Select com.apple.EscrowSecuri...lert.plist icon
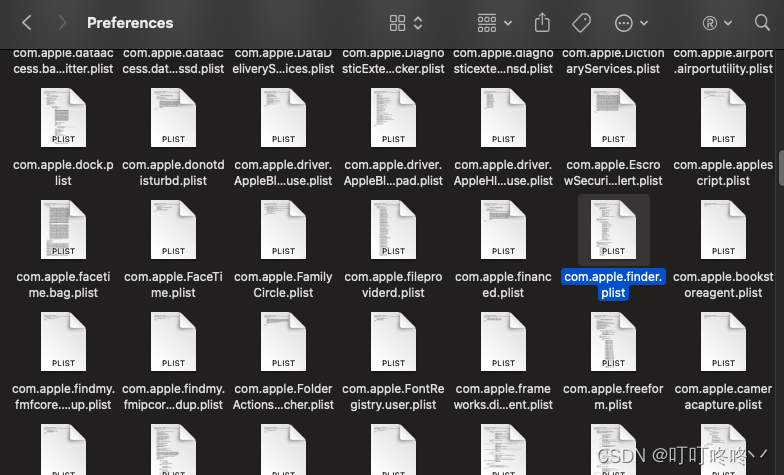784x475 pixels. coord(613,118)
